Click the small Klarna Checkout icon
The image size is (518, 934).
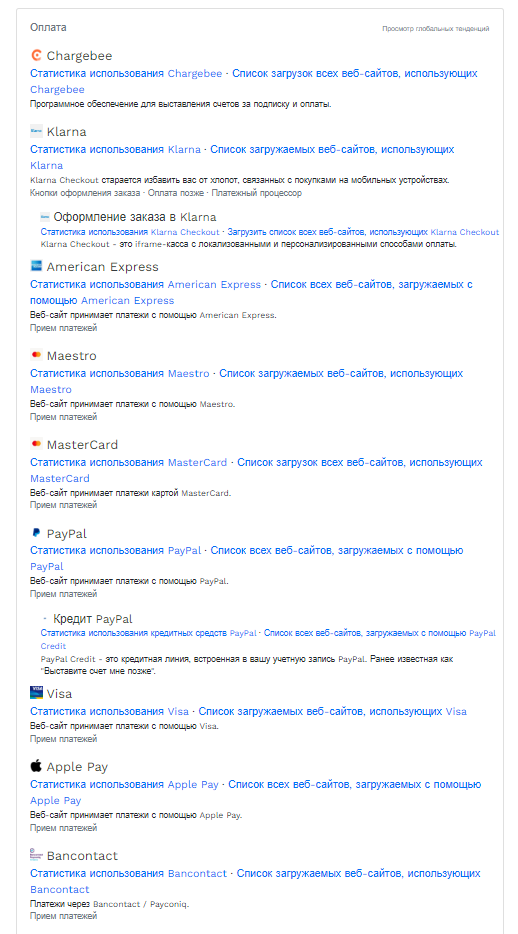(x=45, y=217)
